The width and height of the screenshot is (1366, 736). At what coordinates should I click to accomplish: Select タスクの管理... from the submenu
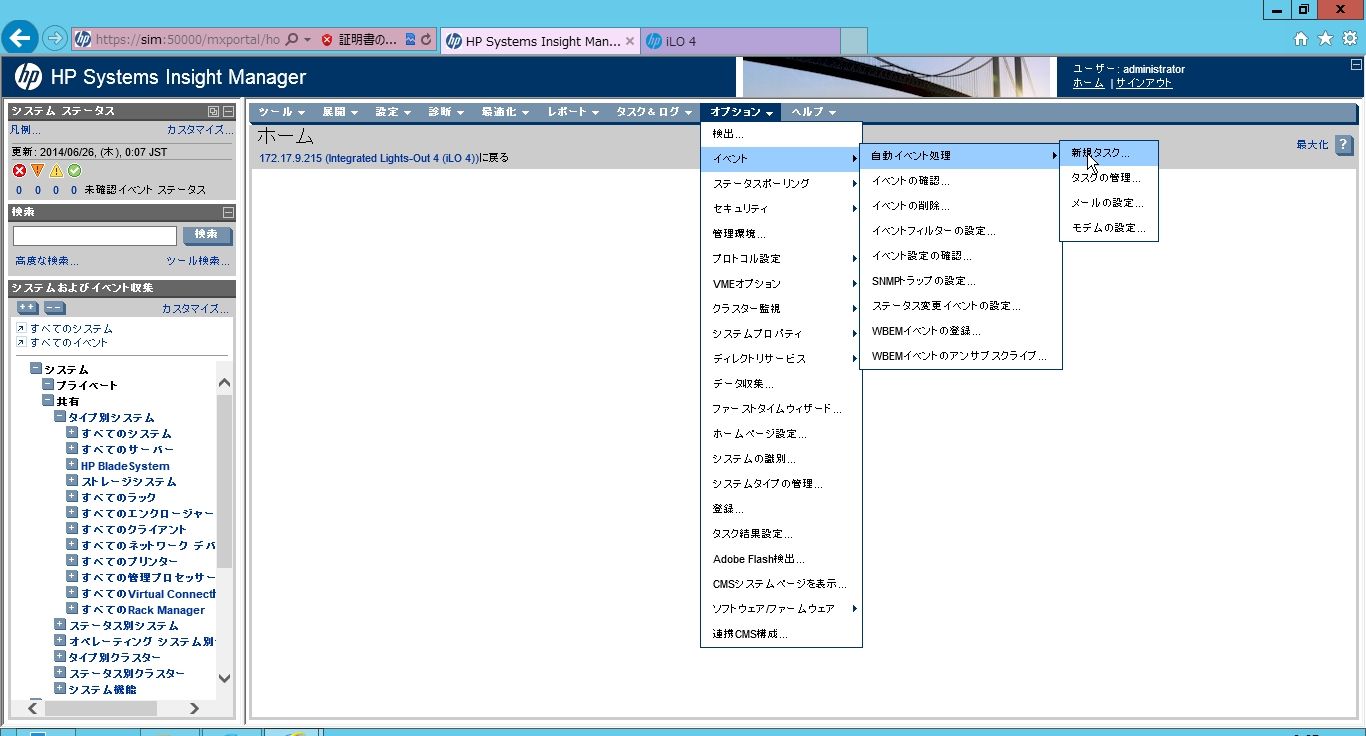(1109, 178)
